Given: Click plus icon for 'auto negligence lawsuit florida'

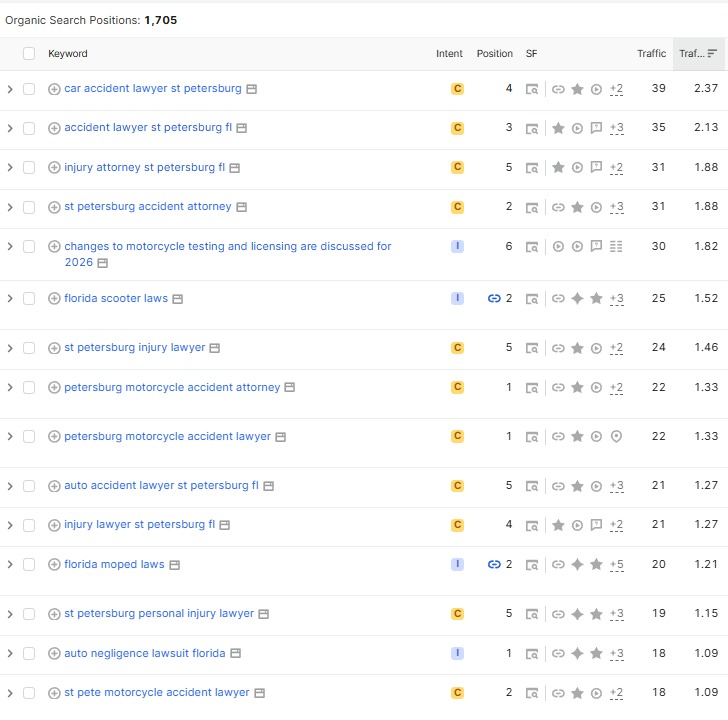Looking at the screenshot, I should pos(54,654).
